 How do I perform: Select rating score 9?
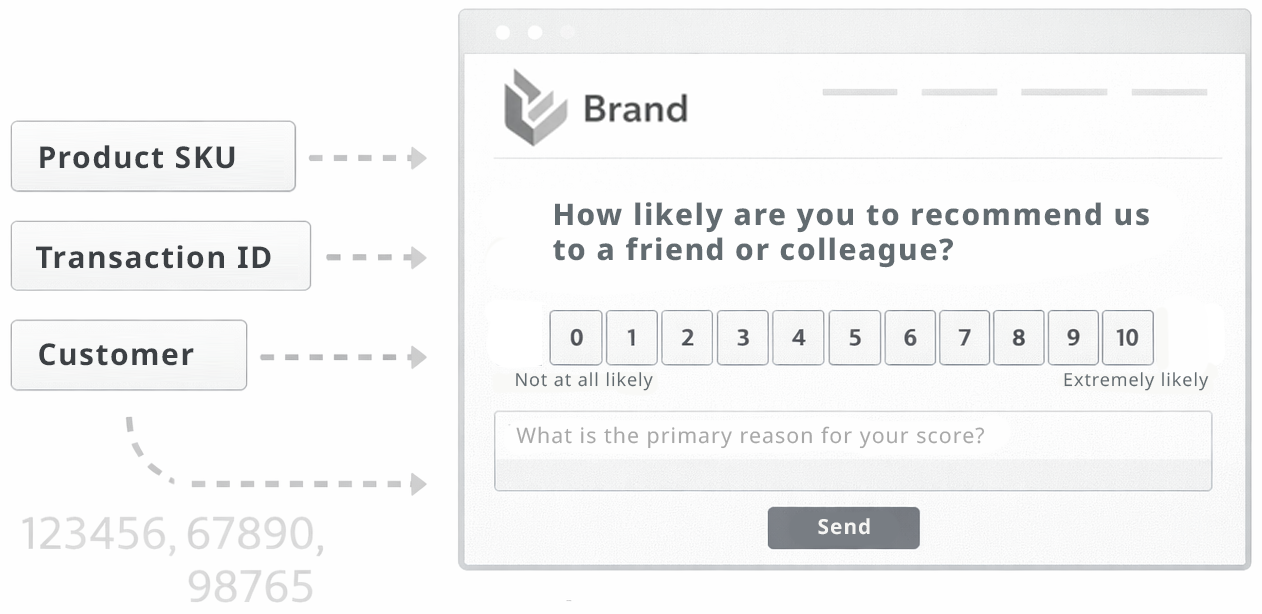click(1073, 338)
